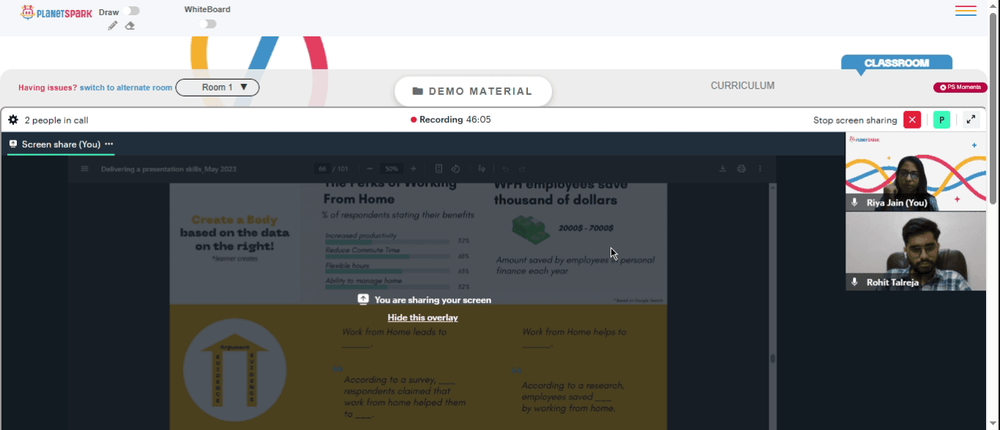Click the PDF annotate draw icon
1000x430 pixels.
(x=482, y=168)
